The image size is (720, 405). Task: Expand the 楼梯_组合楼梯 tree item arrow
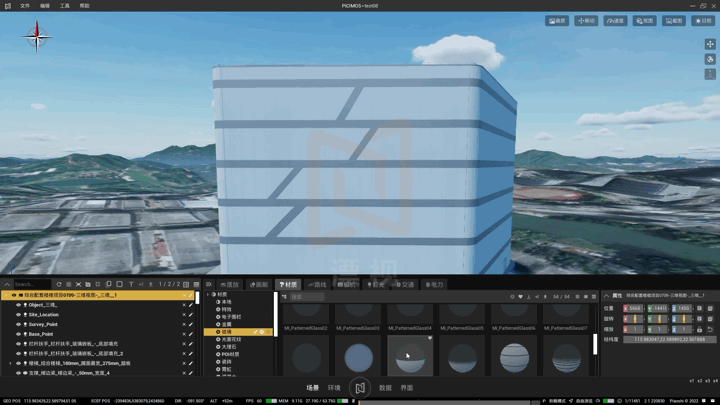(10, 363)
